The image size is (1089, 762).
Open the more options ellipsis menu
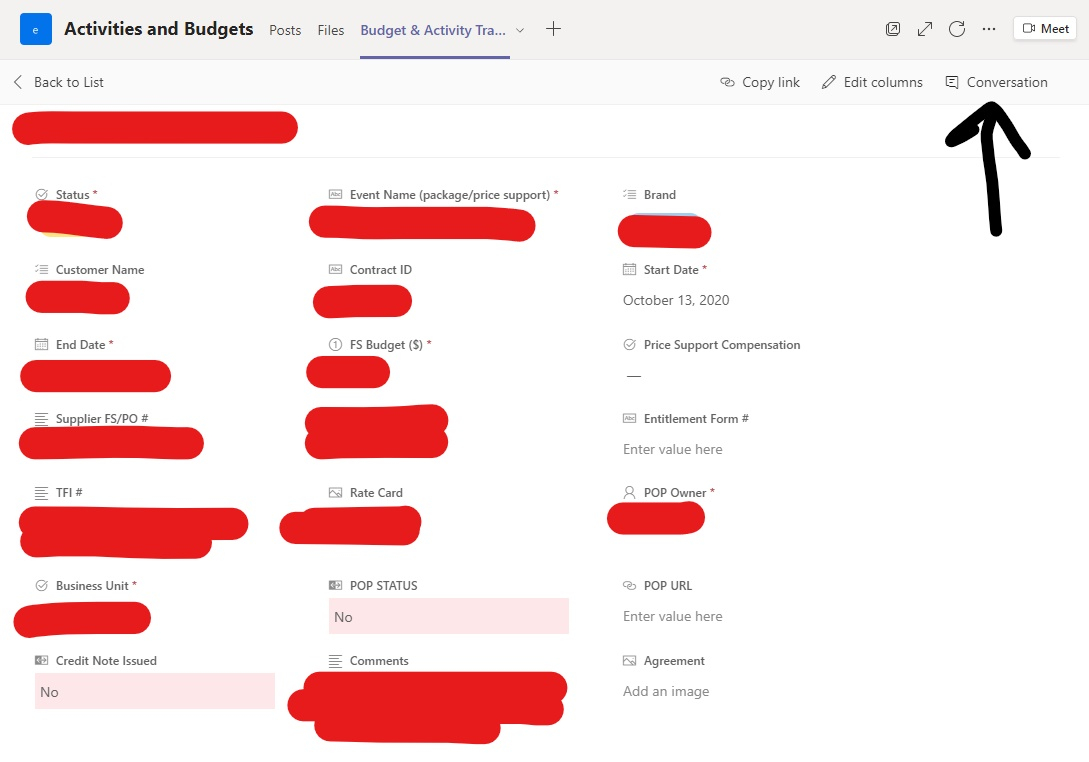pos(988,29)
